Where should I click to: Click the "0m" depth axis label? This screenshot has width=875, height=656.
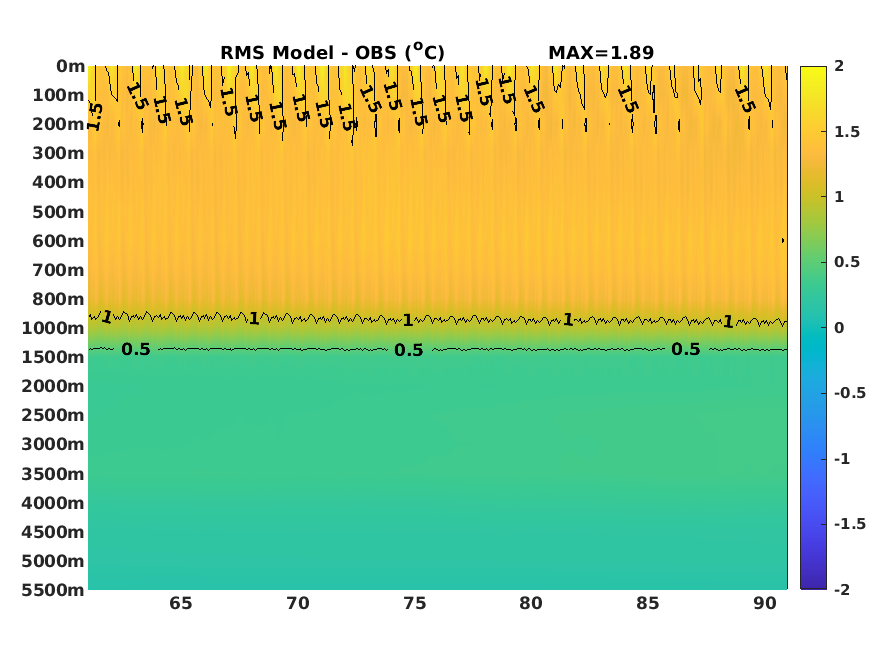click(70, 66)
